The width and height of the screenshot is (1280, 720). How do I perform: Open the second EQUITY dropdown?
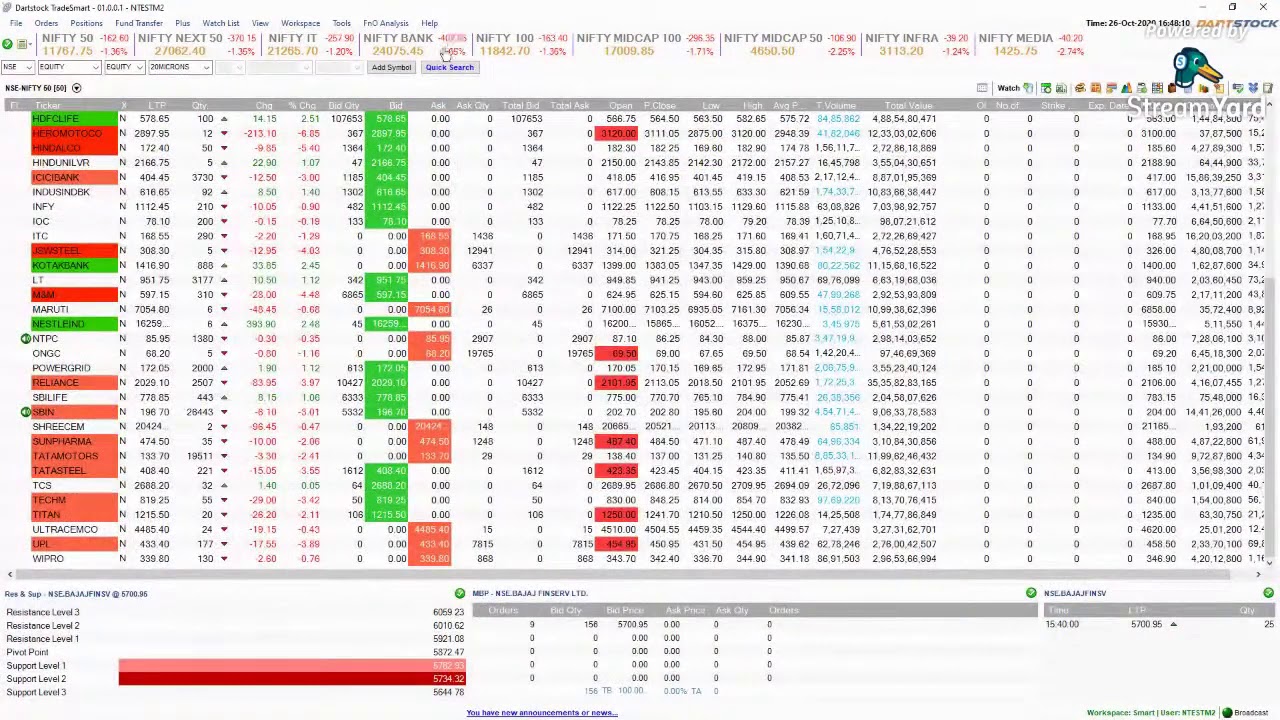[x=125, y=67]
